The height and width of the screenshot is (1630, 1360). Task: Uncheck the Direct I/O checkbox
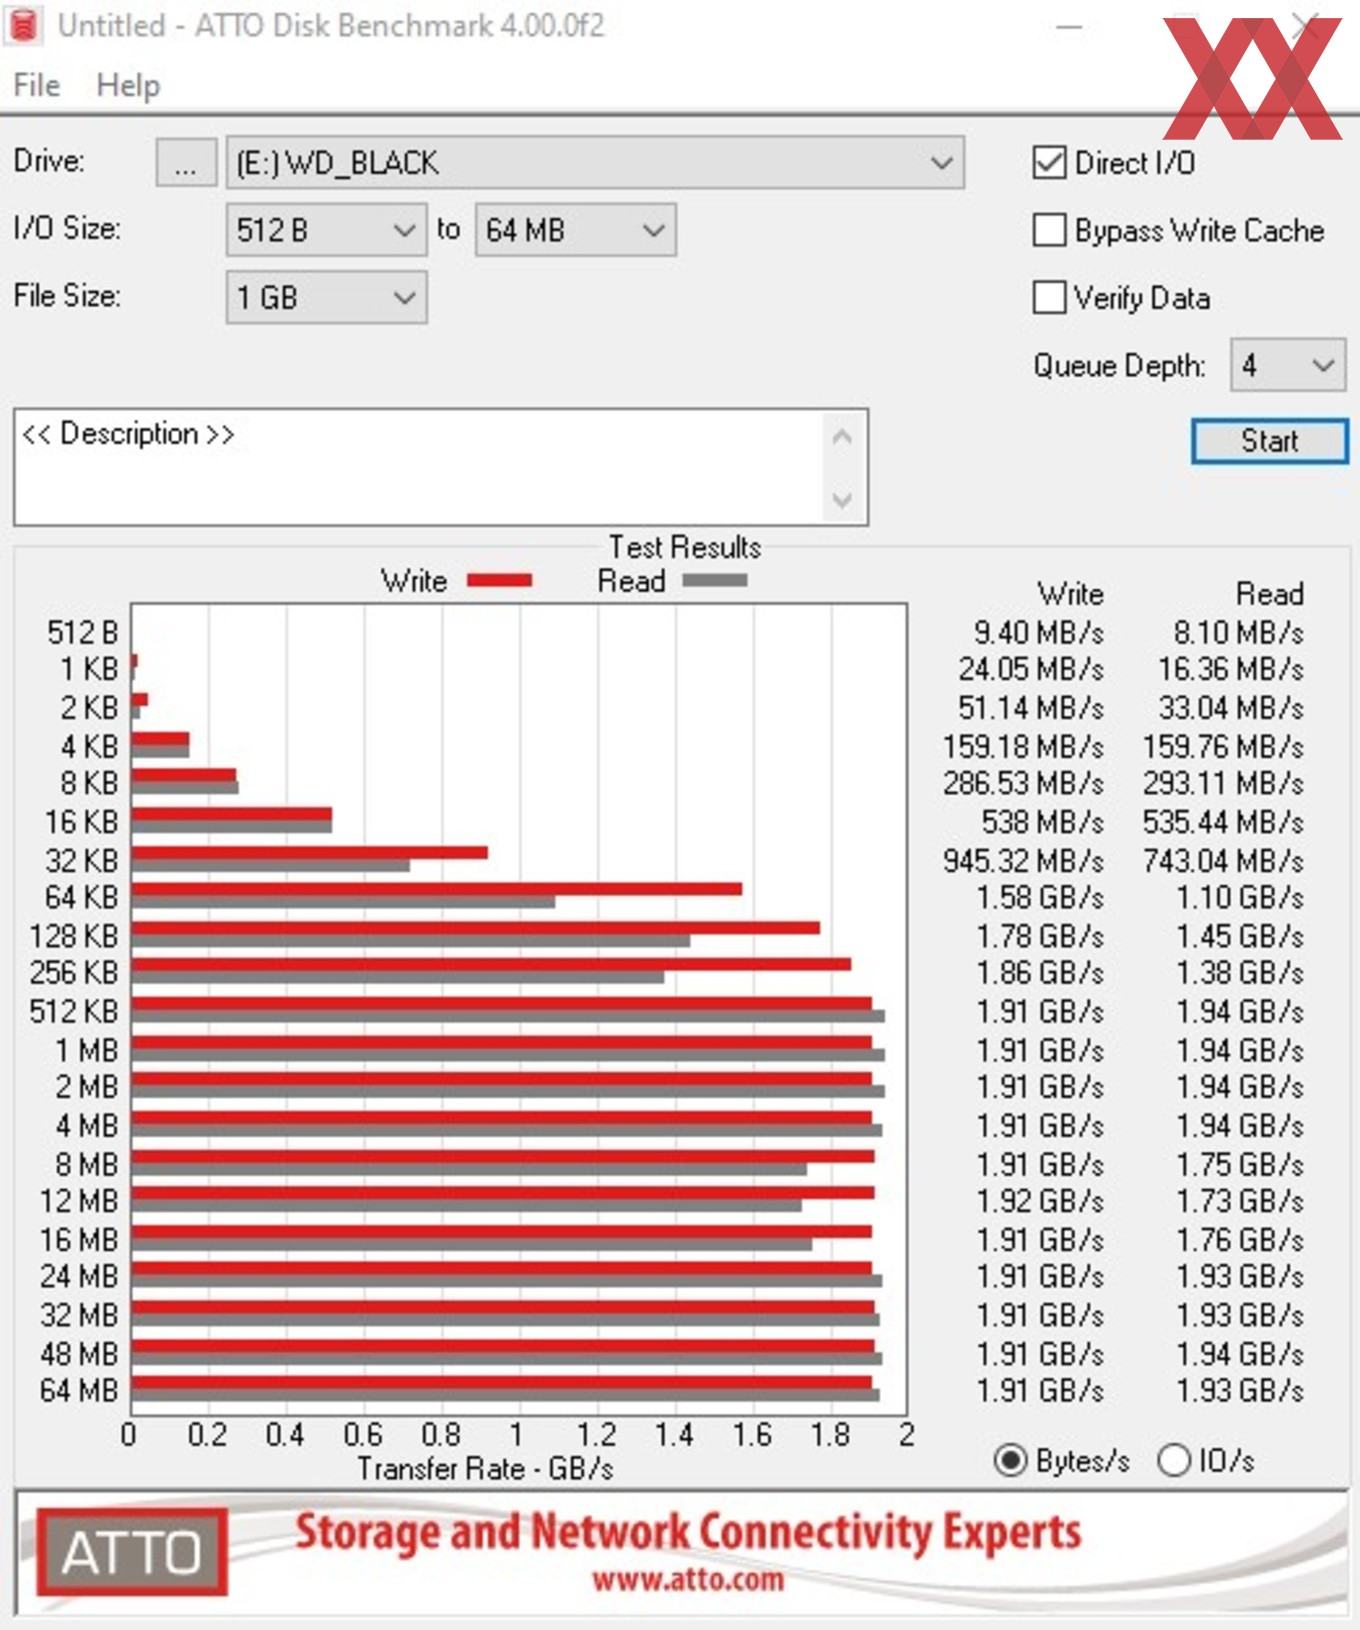click(x=1049, y=162)
